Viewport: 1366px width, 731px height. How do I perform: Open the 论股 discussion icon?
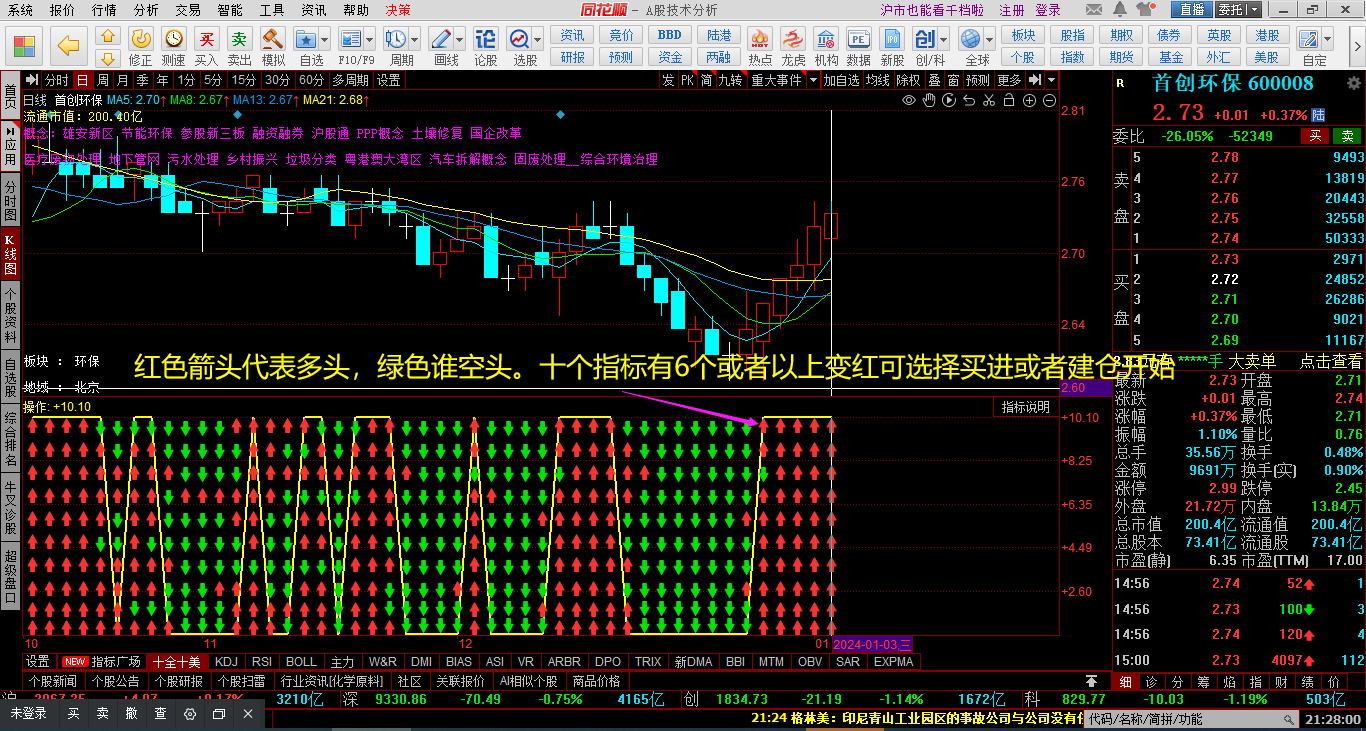tap(485, 38)
